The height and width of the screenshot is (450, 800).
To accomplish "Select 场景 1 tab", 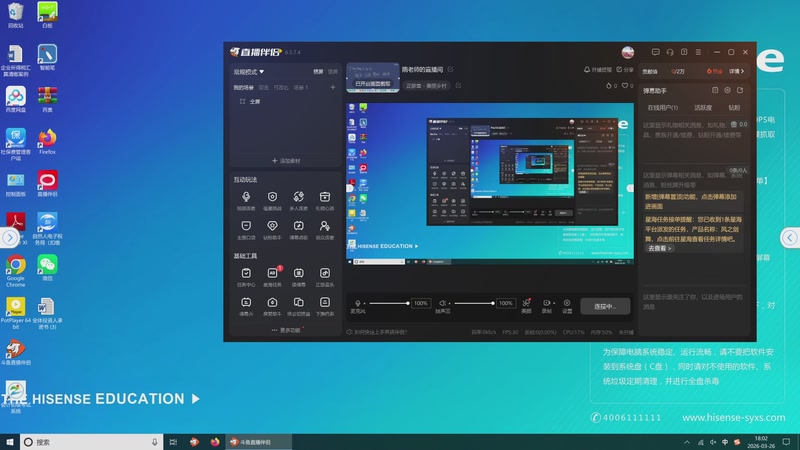I will point(301,88).
